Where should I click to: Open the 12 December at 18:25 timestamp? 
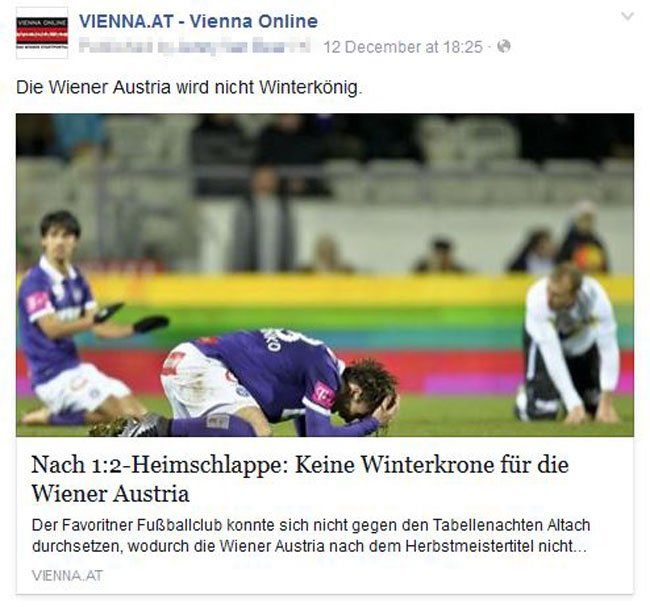click(403, 47)
